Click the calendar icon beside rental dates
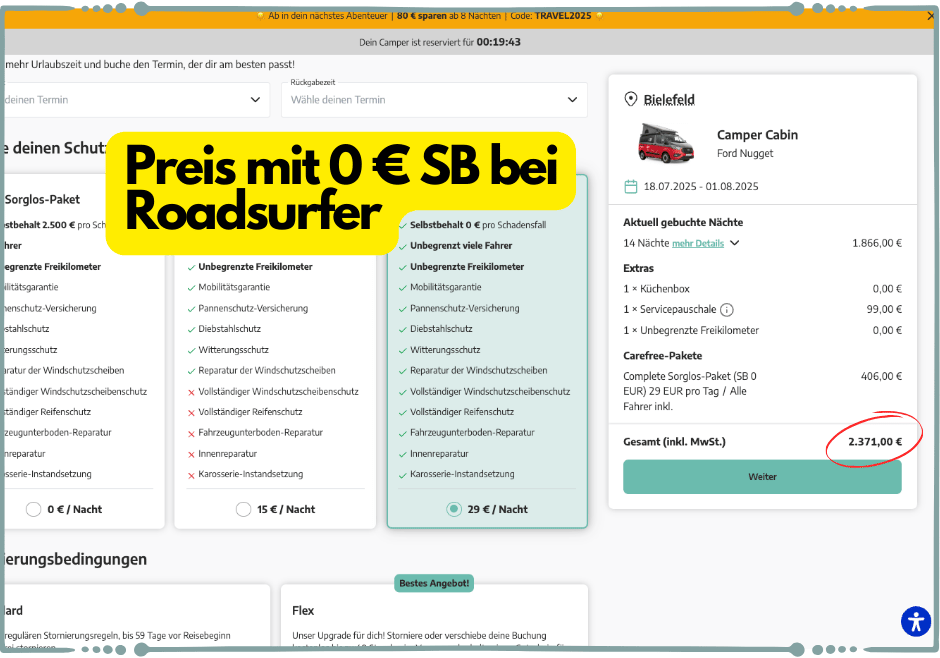This screenshot has width=940, height=658. [x=631, y=186]
